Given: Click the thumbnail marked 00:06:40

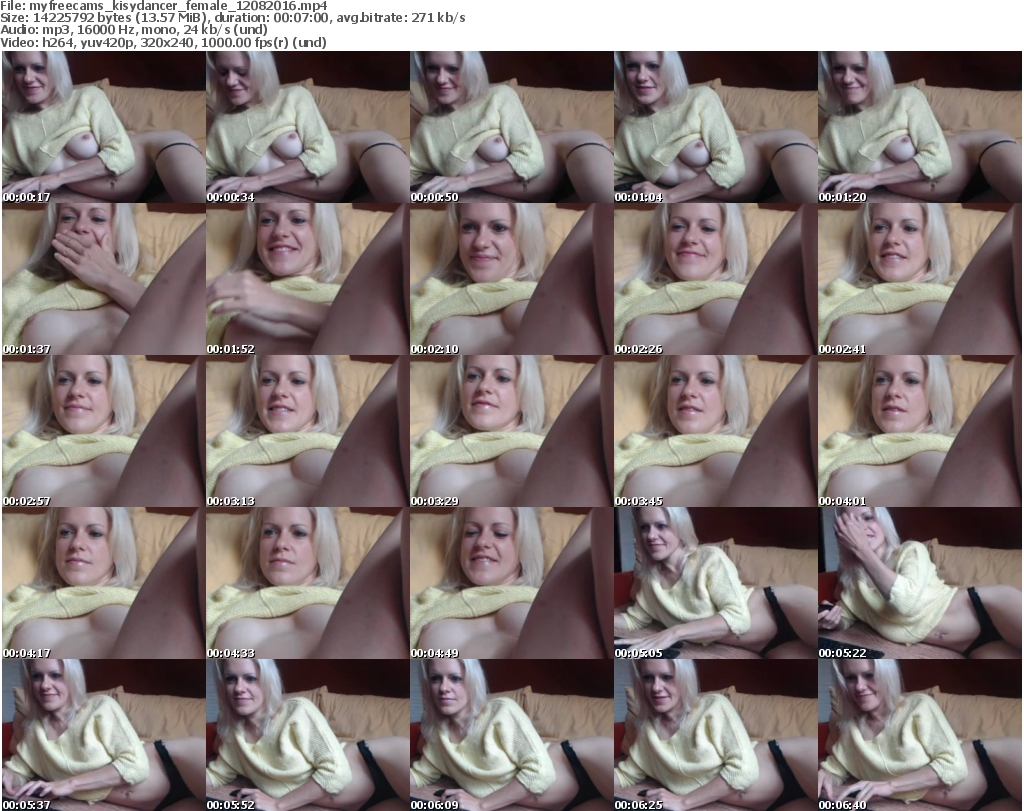Looking at the screenshot, I should pos(919,735).
